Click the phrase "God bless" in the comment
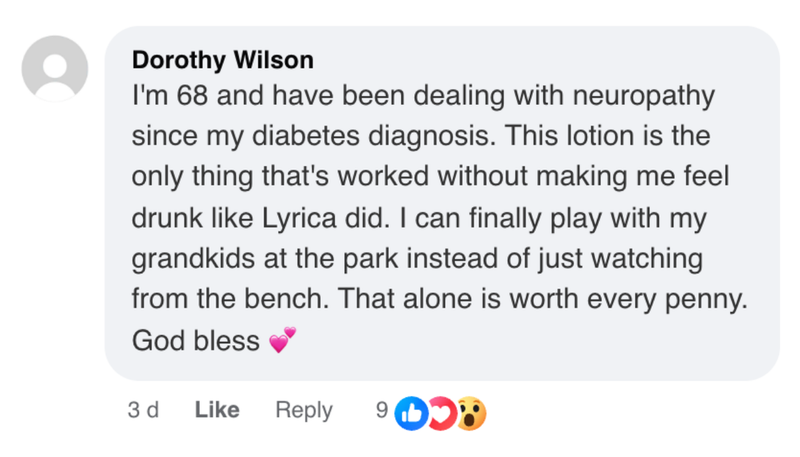 click(x=195, y=341)
